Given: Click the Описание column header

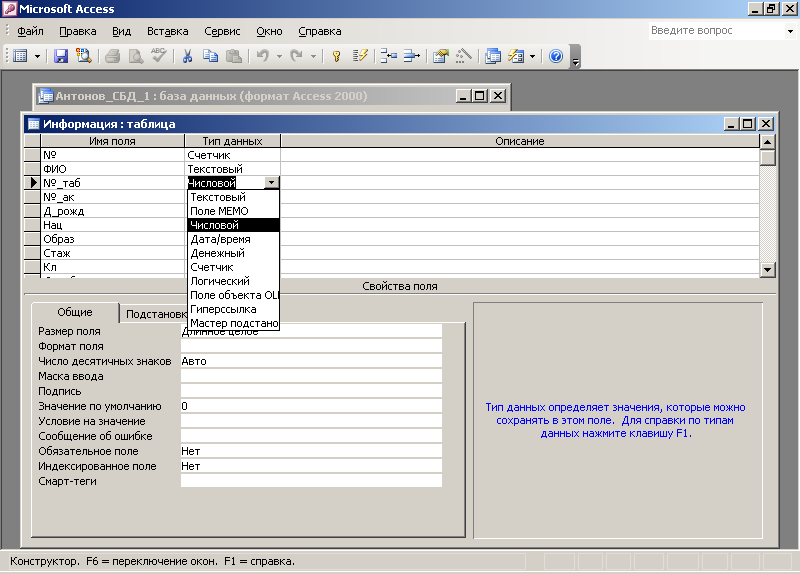Looking at the screenshot, I should click(x=519, y=141).
